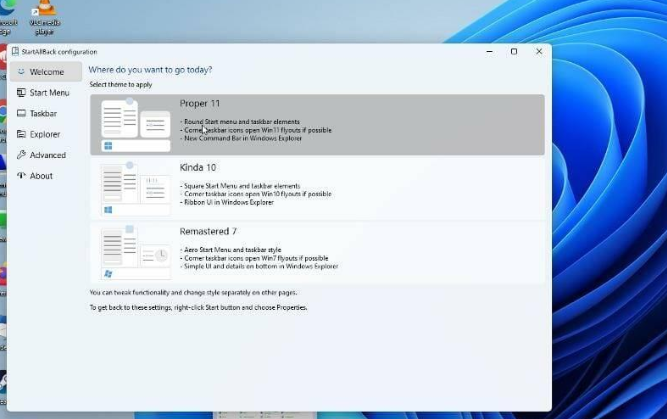The image size is (667, 419).
Task: Click the Advanced wrench icon
Action: [x=21, y=155]
